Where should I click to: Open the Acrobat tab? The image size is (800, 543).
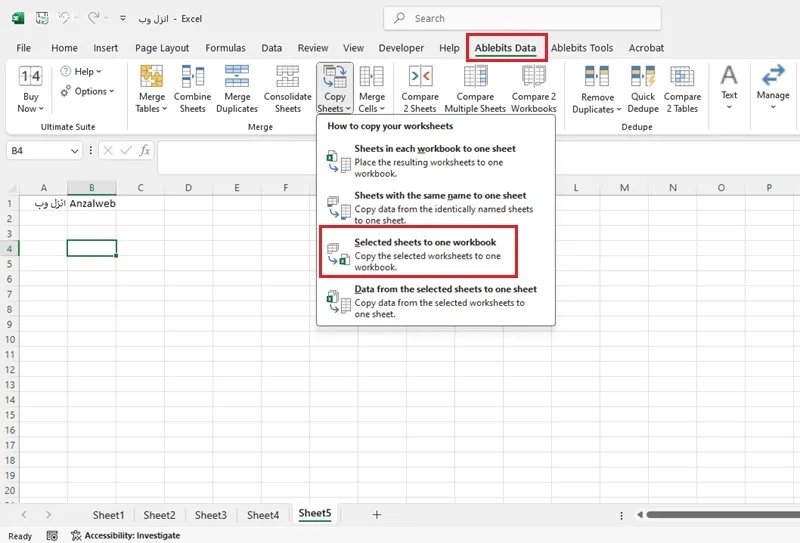tap(646, 48)
